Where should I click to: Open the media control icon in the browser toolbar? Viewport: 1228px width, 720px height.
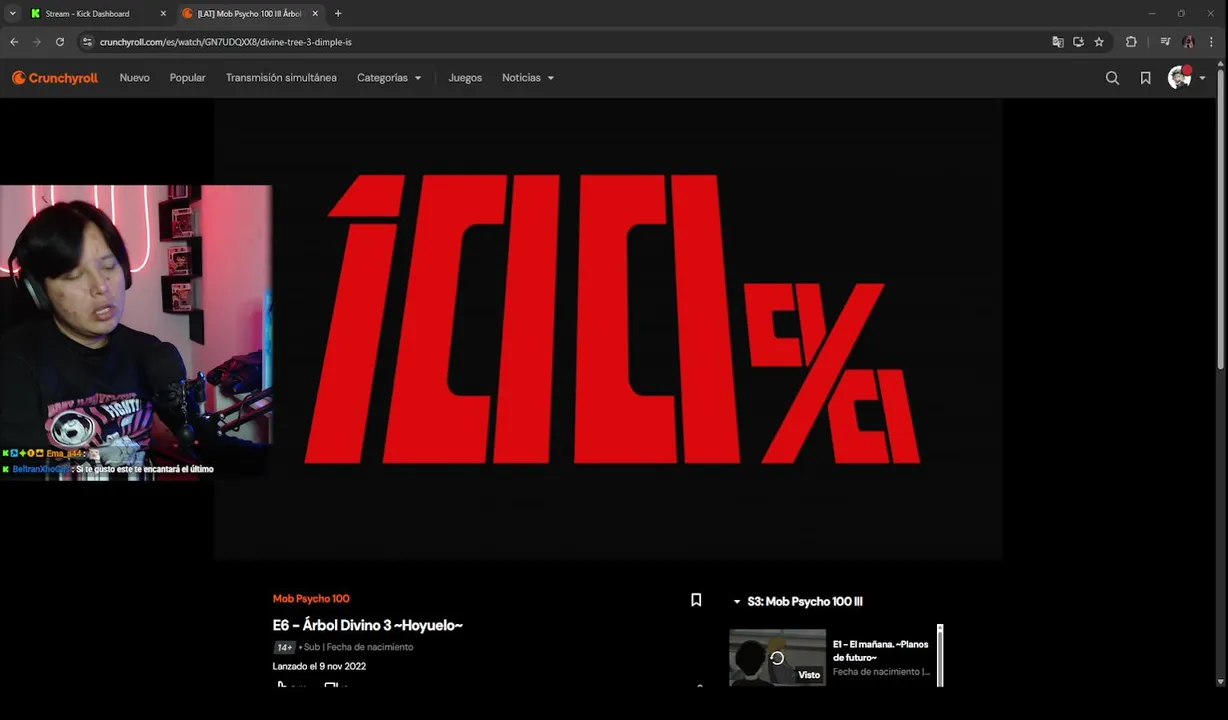click(1165, 42)
